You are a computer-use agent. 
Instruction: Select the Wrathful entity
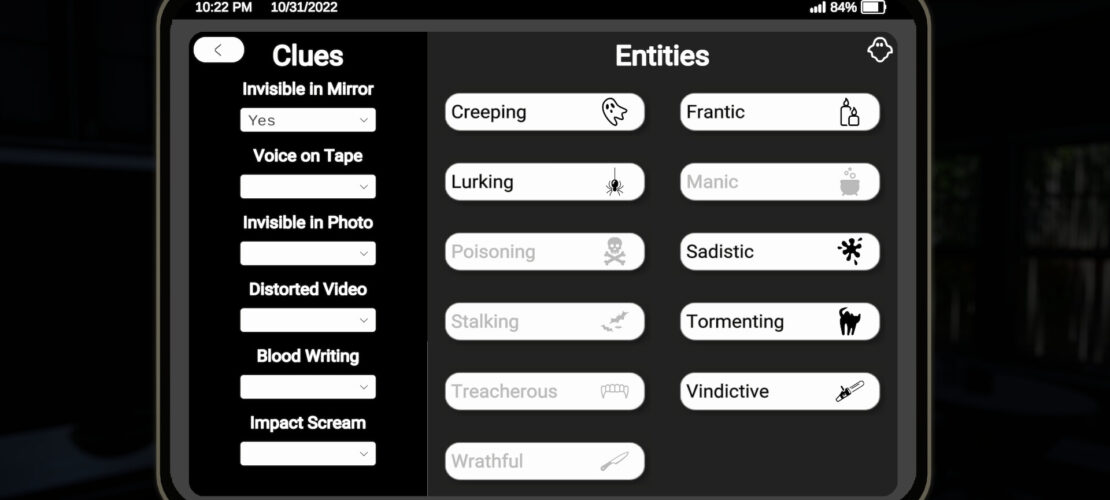coord(544,461)
